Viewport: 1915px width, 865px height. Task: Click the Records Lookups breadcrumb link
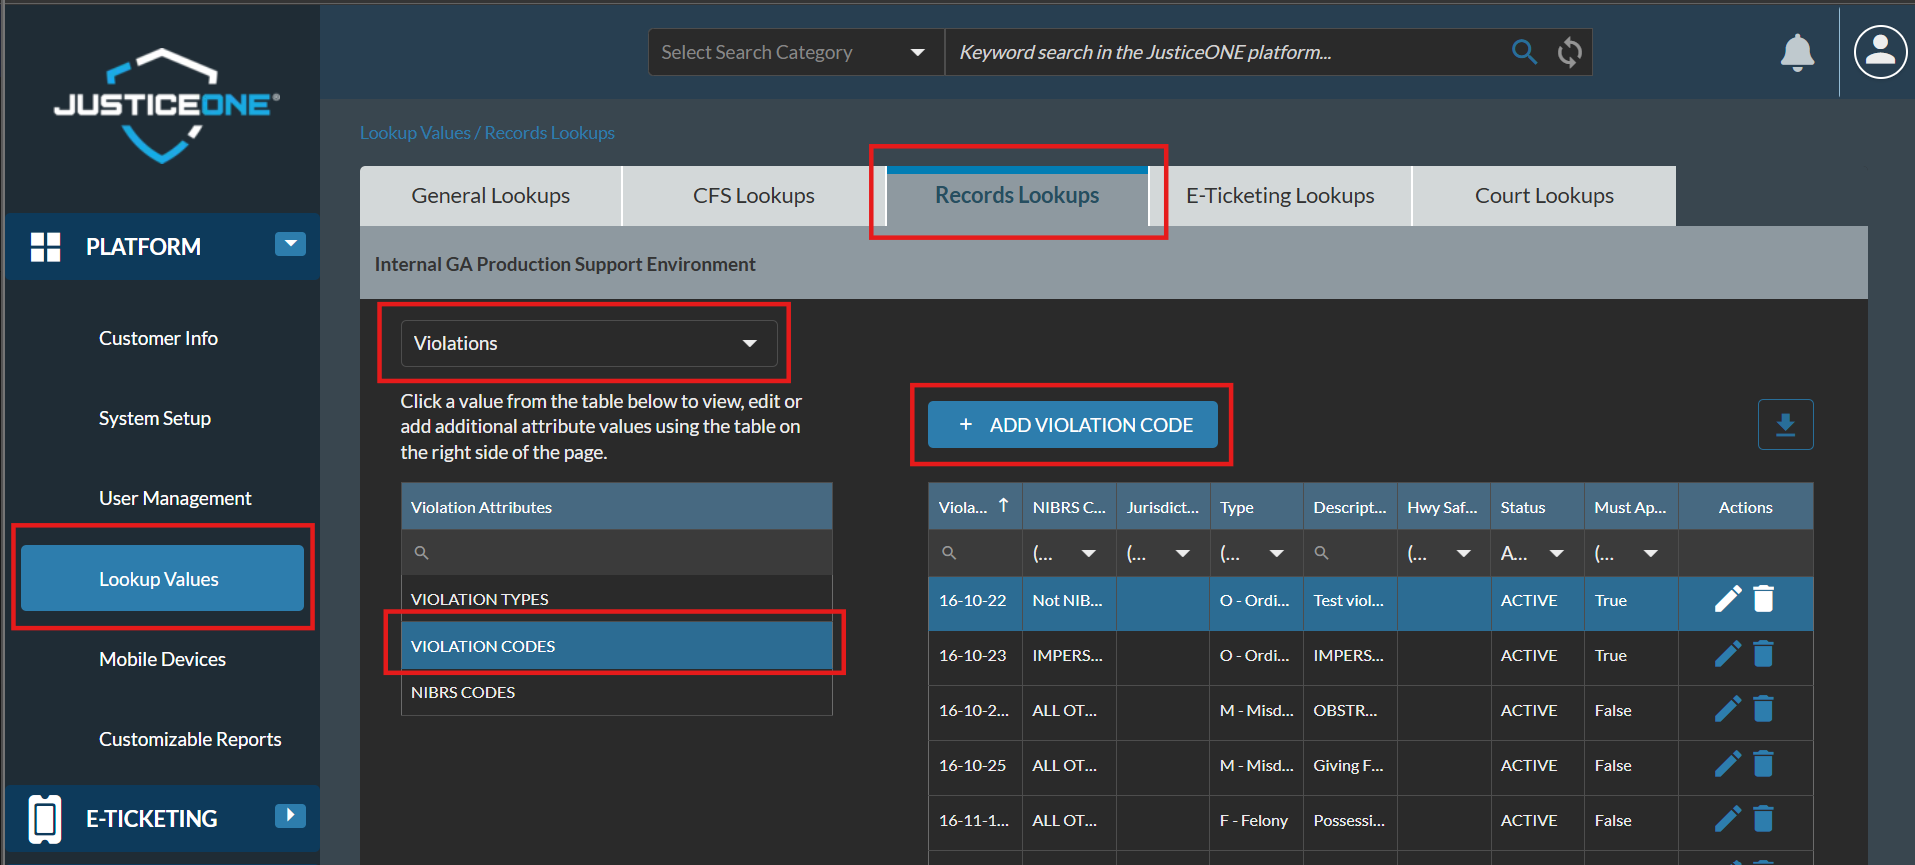click(550, 133)
